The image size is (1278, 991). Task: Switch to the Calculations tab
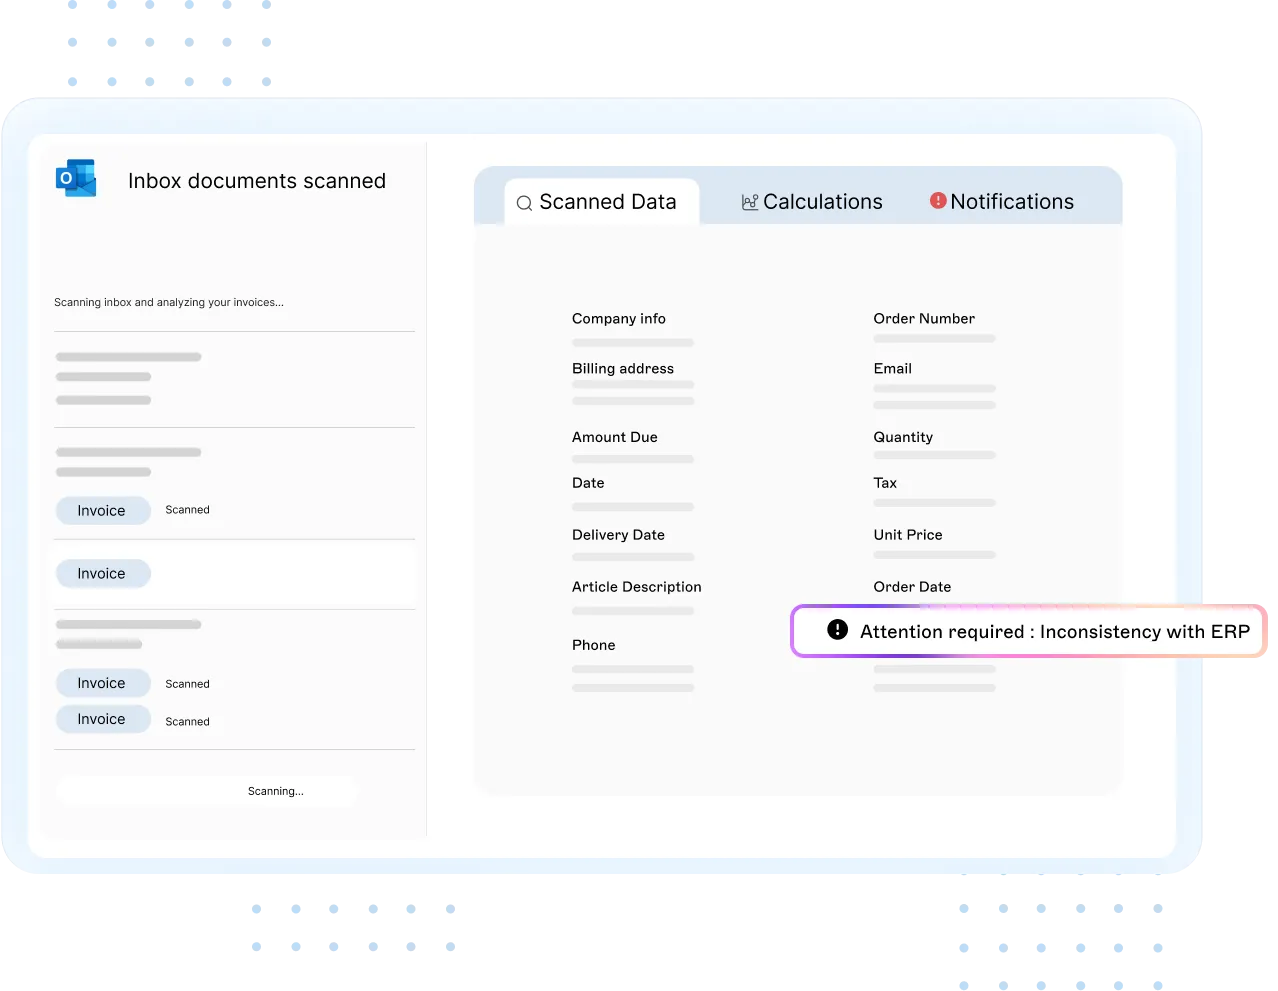pyautogui.click(x=812, y=202)
